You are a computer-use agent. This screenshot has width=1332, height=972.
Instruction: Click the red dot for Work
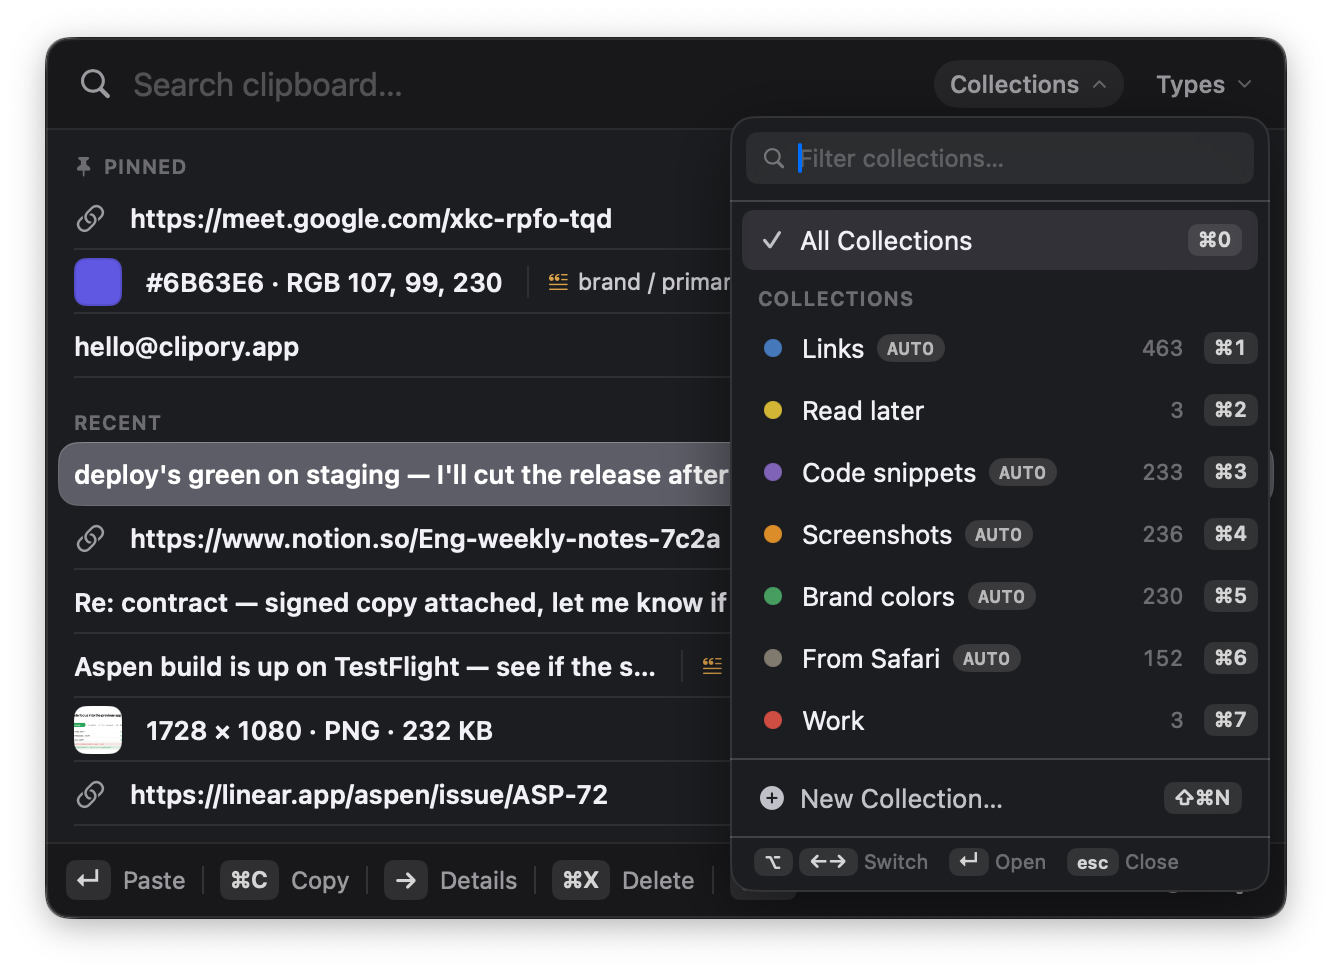click(773, 720)
